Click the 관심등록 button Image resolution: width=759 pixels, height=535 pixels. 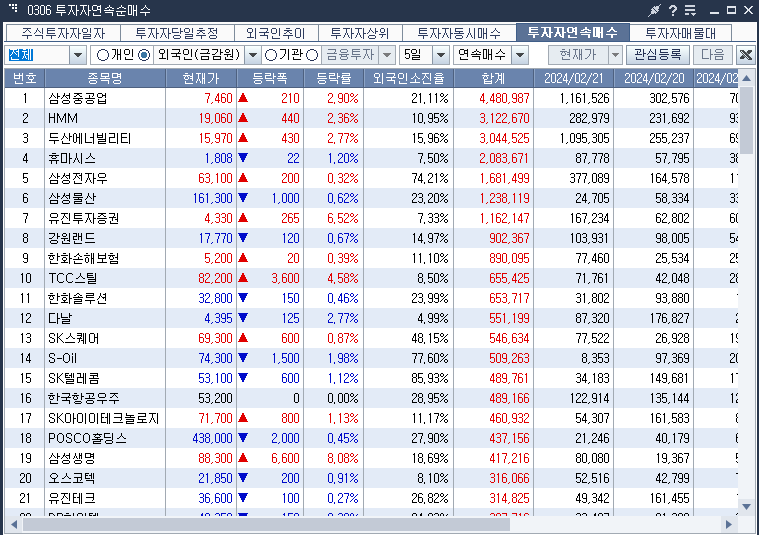658,55
